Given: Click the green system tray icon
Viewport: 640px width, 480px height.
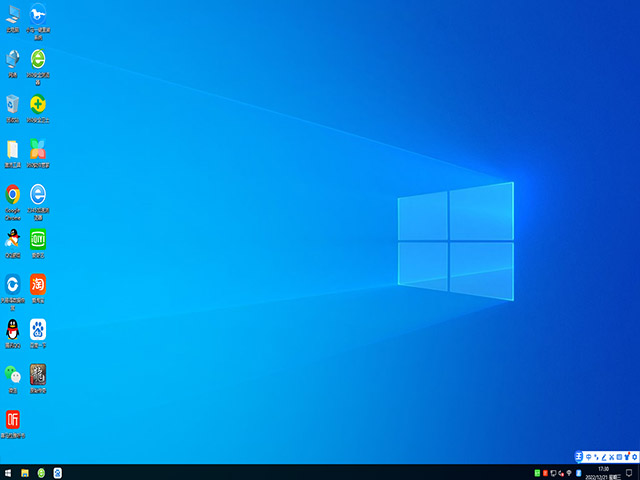Looking at the screenshot, I should (537, 473).
